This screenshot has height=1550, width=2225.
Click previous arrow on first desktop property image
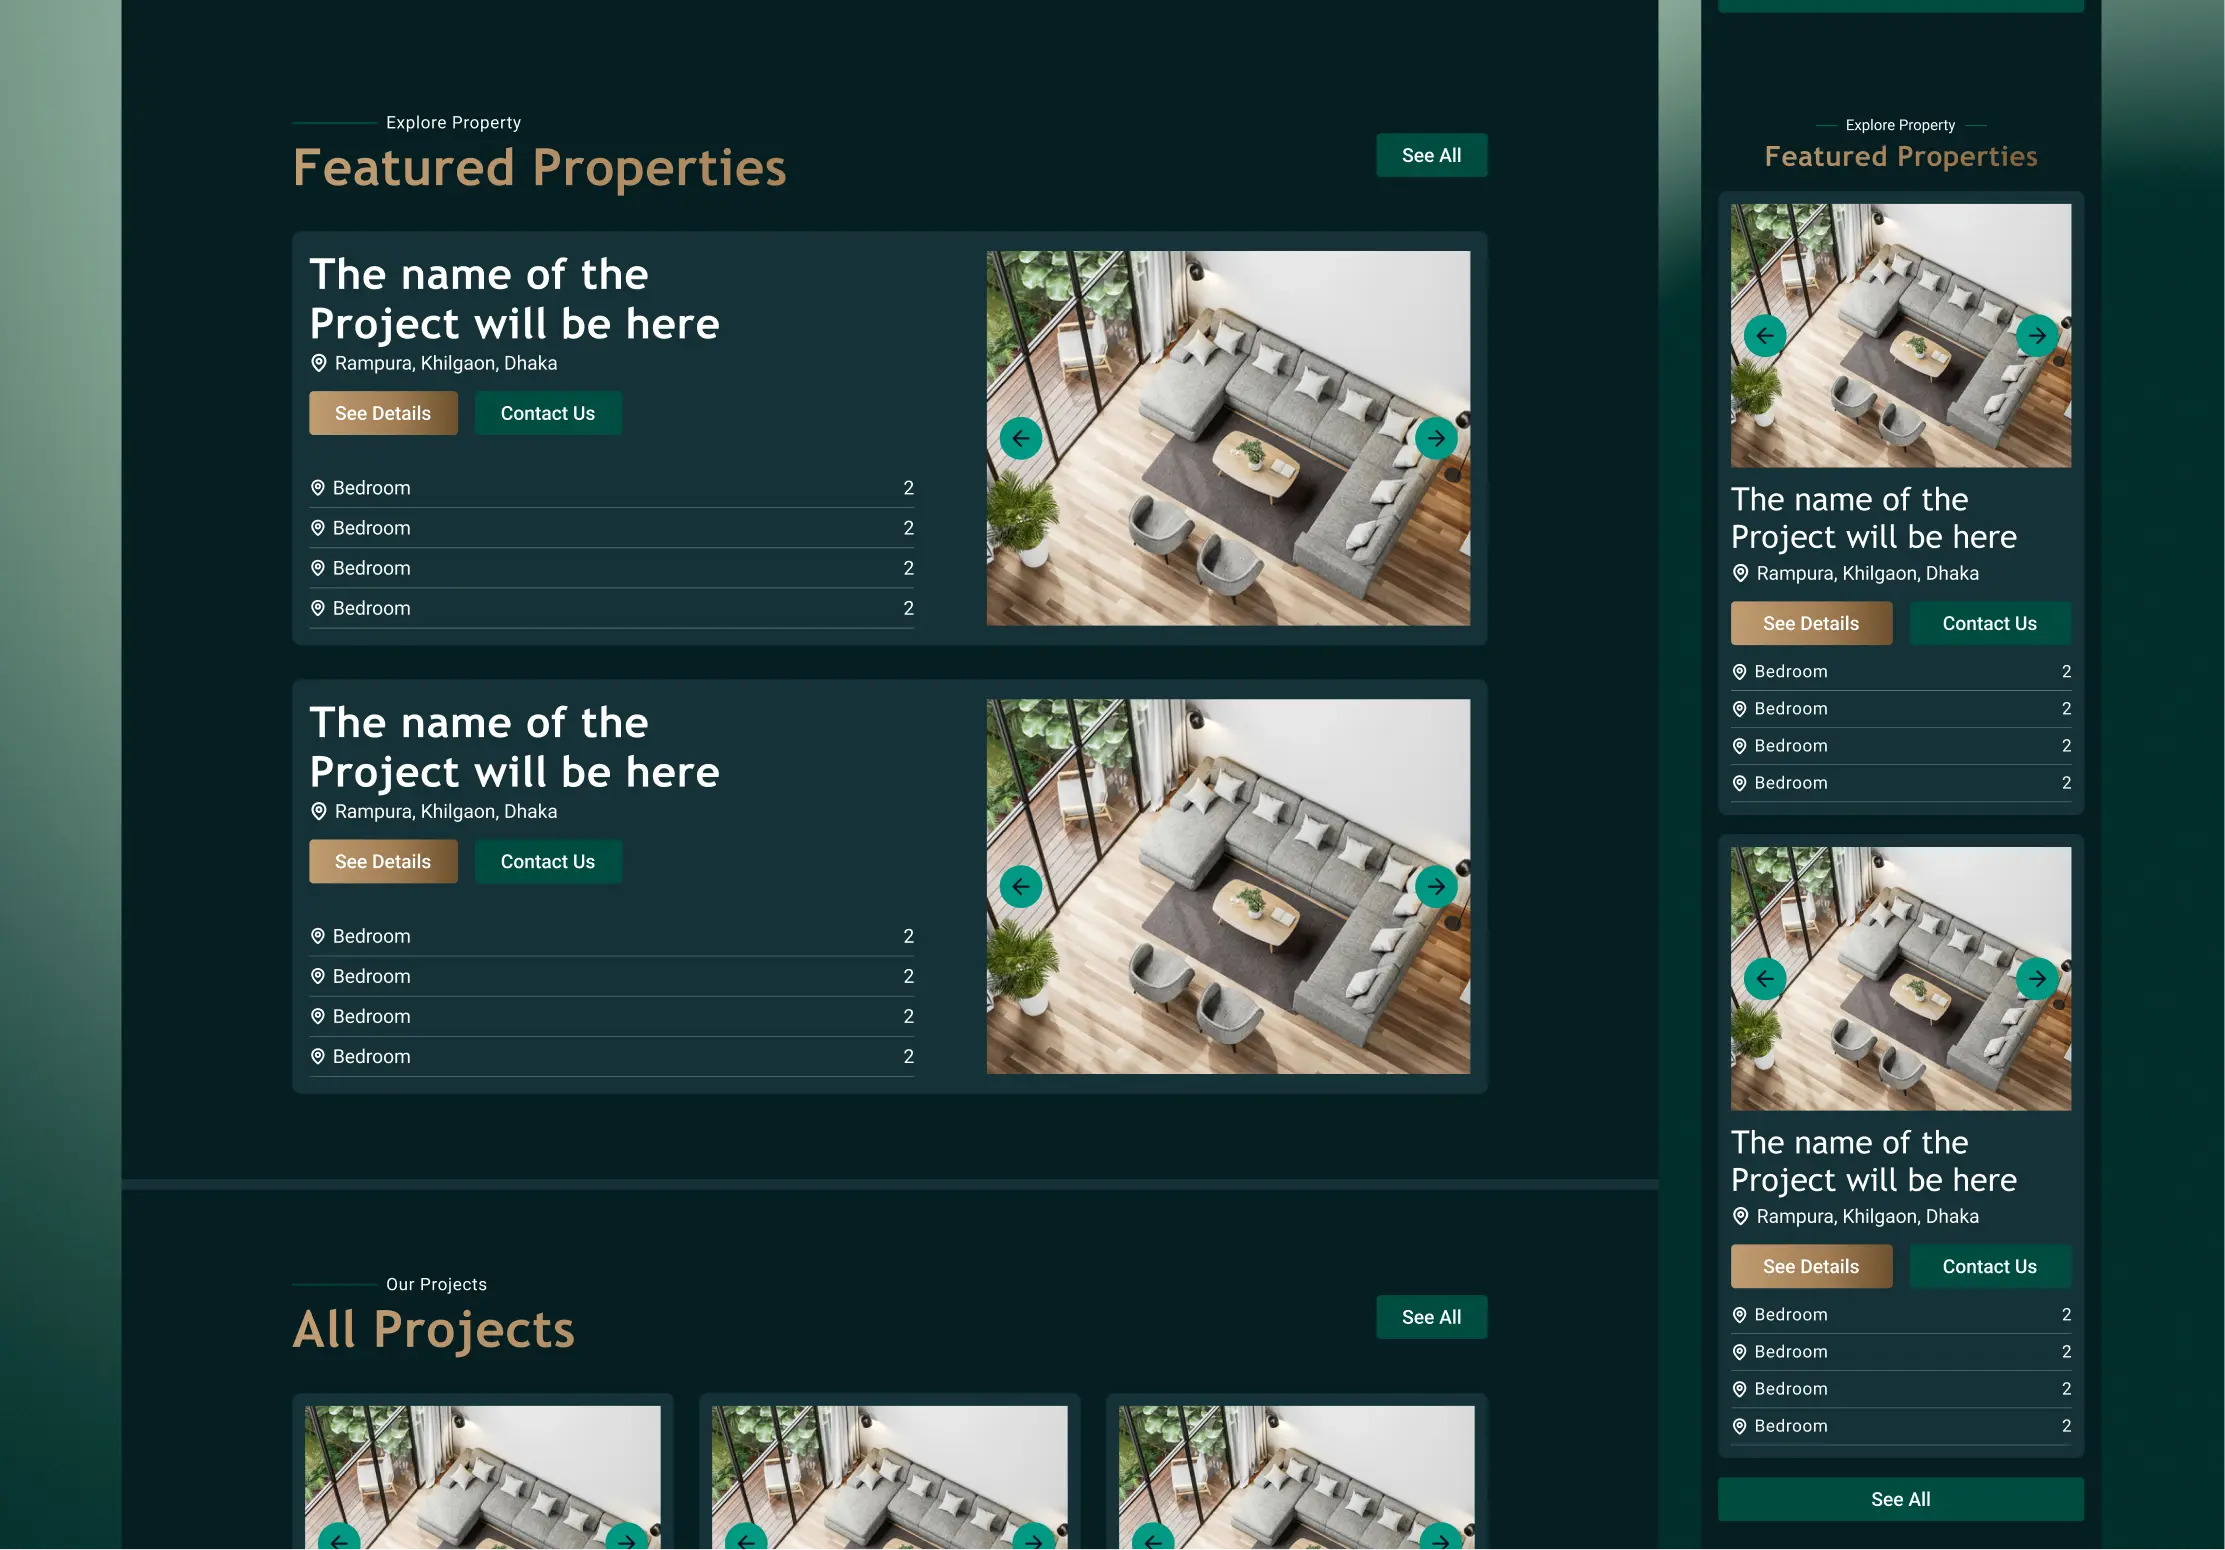click(x=1020, y=438)
